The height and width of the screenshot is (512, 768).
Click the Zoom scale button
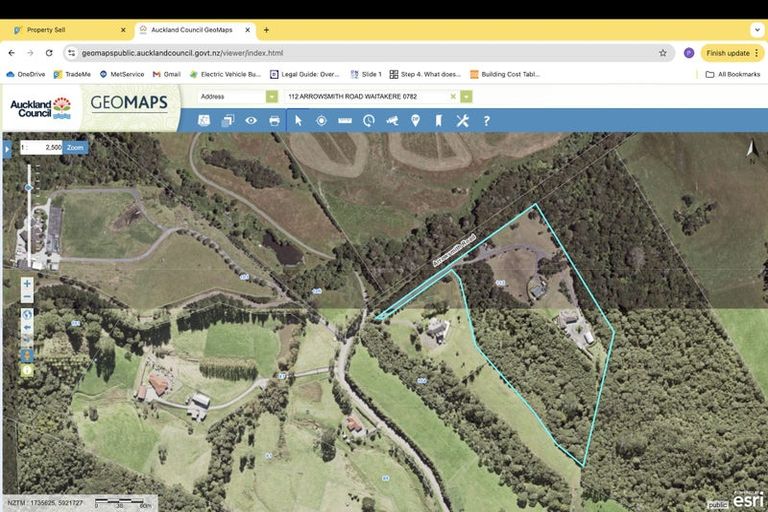point(76,147)
